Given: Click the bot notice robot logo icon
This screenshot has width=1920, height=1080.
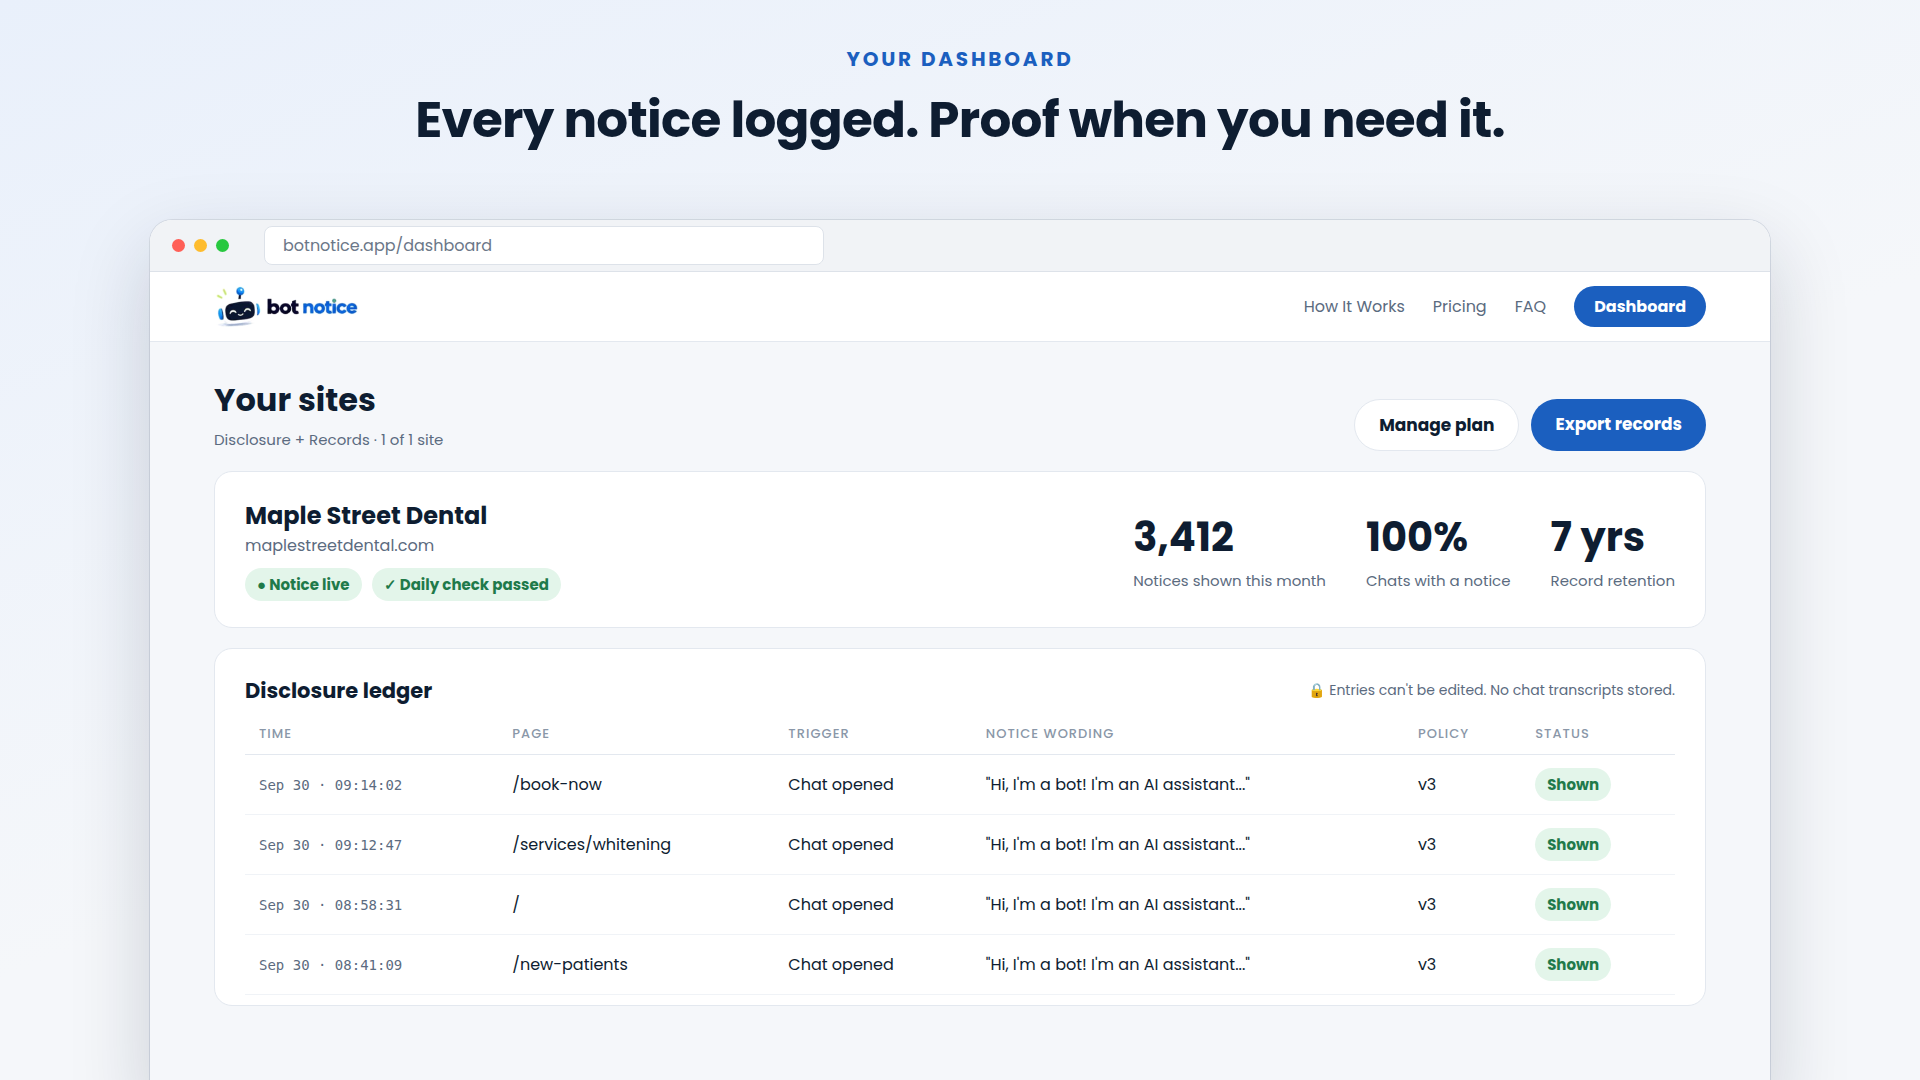Looking at the screenshot, I should 238,307.
